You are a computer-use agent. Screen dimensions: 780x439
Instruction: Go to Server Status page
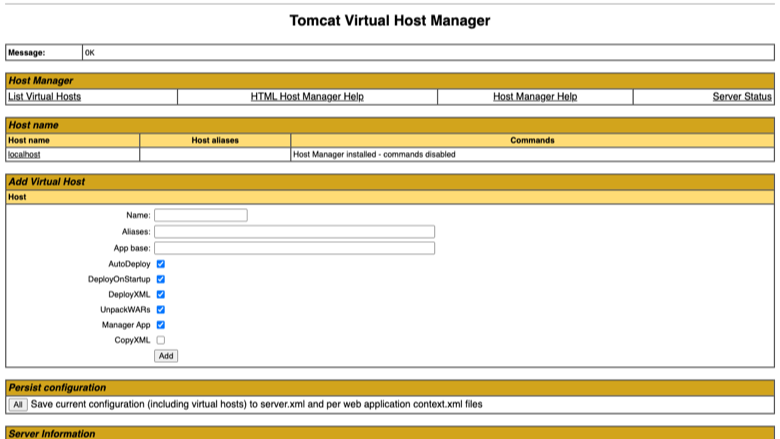point(742,96)
